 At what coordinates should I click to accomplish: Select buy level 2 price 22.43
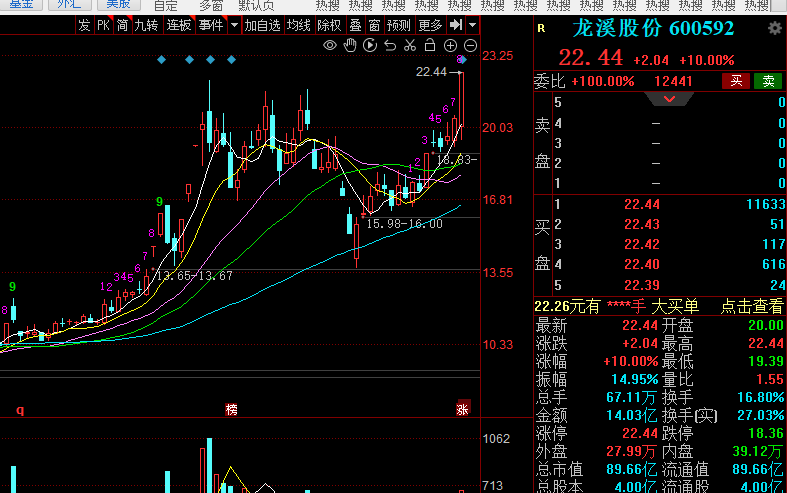pyautogui.click(x=642, y=224)
